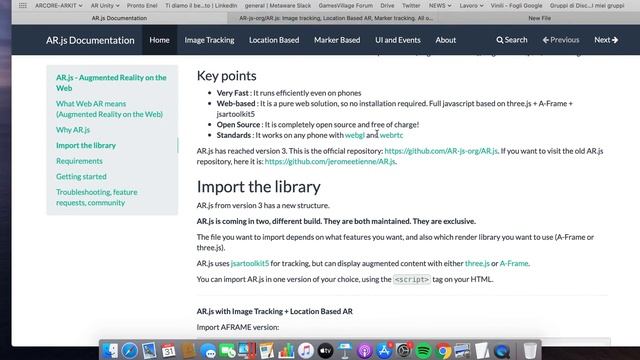The height and width of the screenshot is (360, 640).
Task: Open Image Tracking in navbar
Action: coord(209,40)
